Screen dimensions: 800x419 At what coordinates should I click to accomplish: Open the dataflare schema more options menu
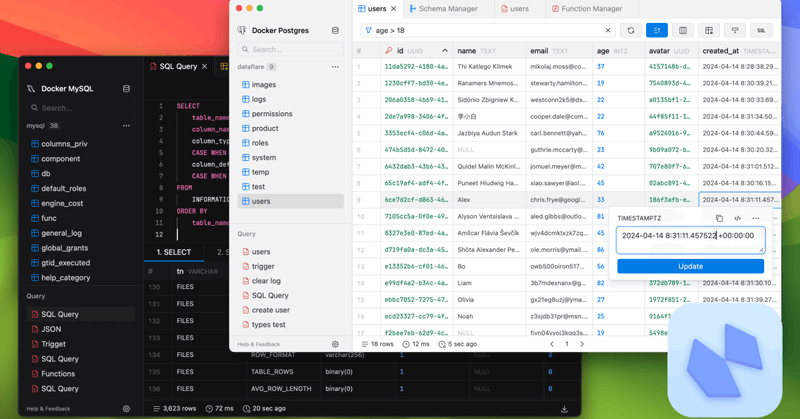coord(335,67)
